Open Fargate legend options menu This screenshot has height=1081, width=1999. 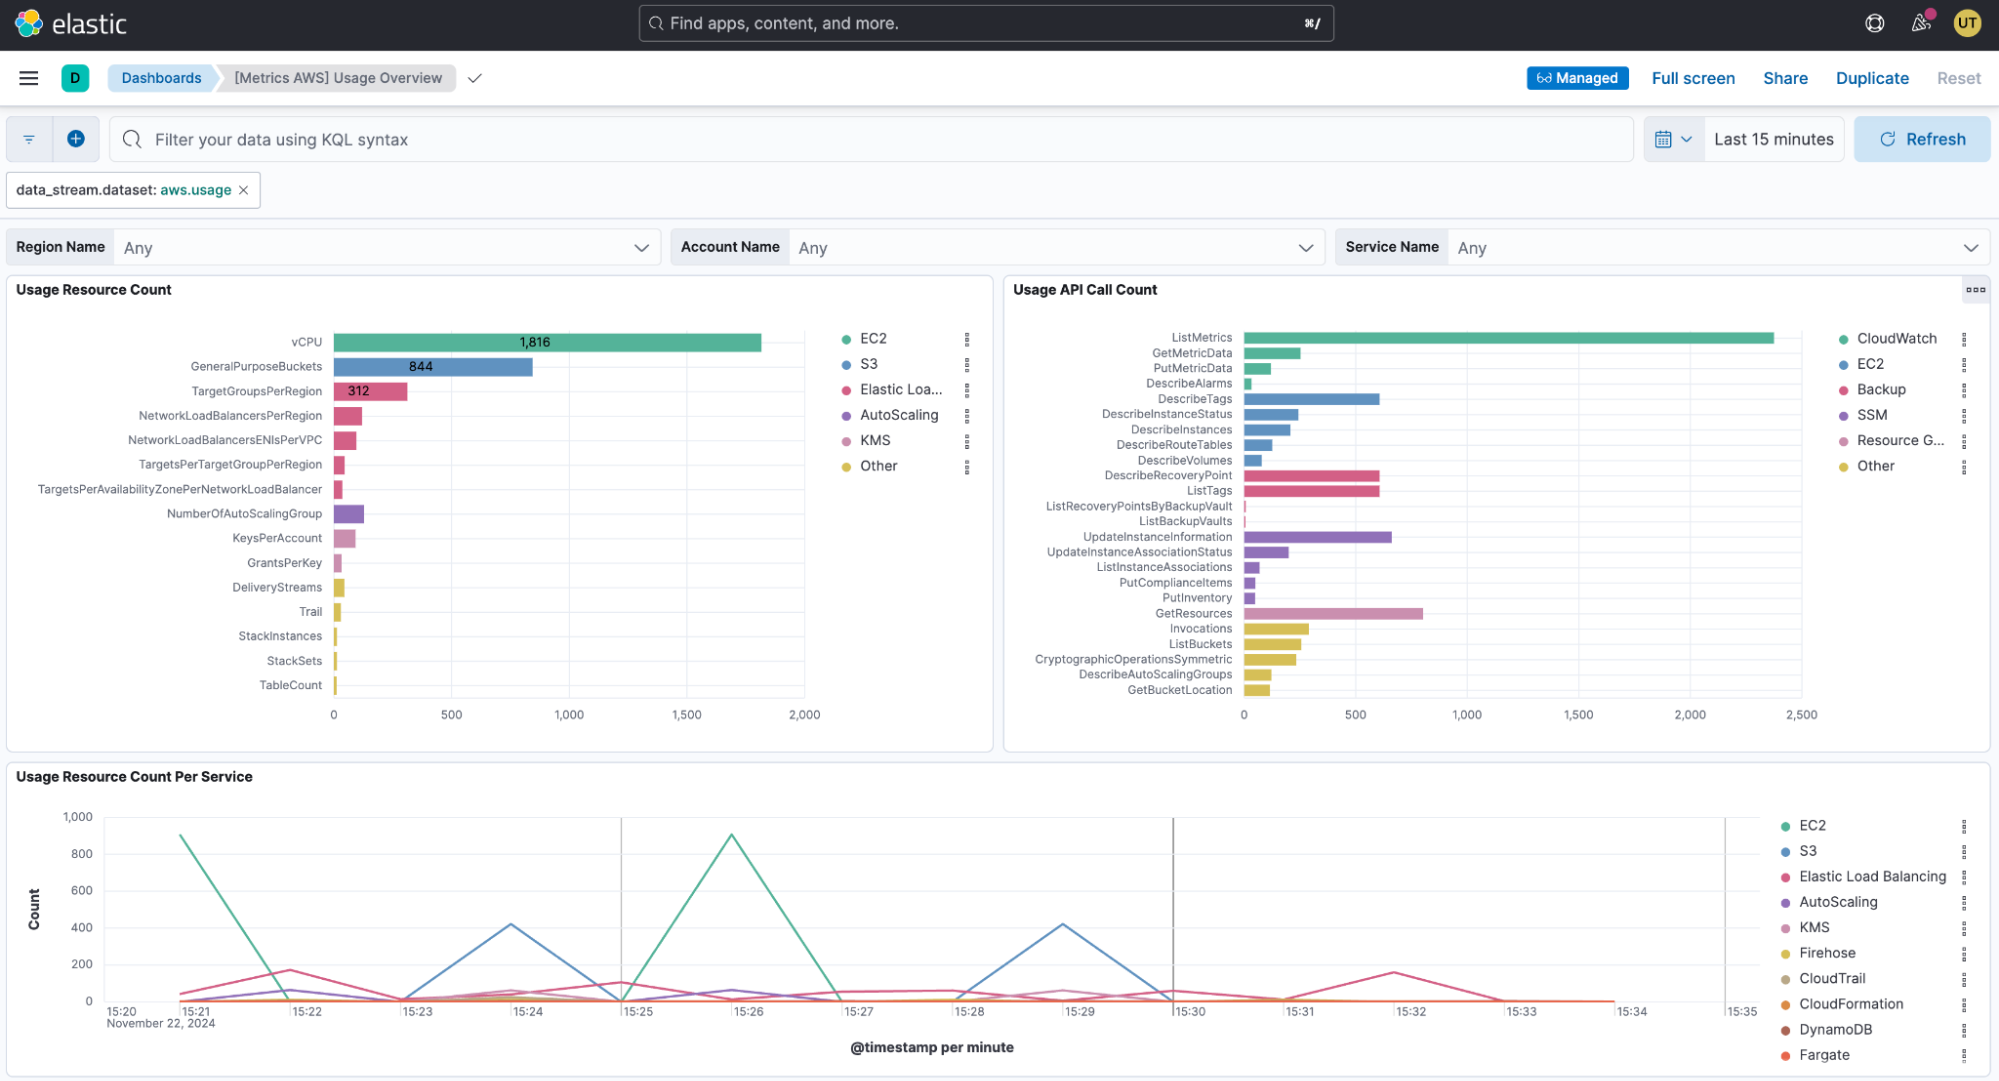[x=1964, y=1055]
